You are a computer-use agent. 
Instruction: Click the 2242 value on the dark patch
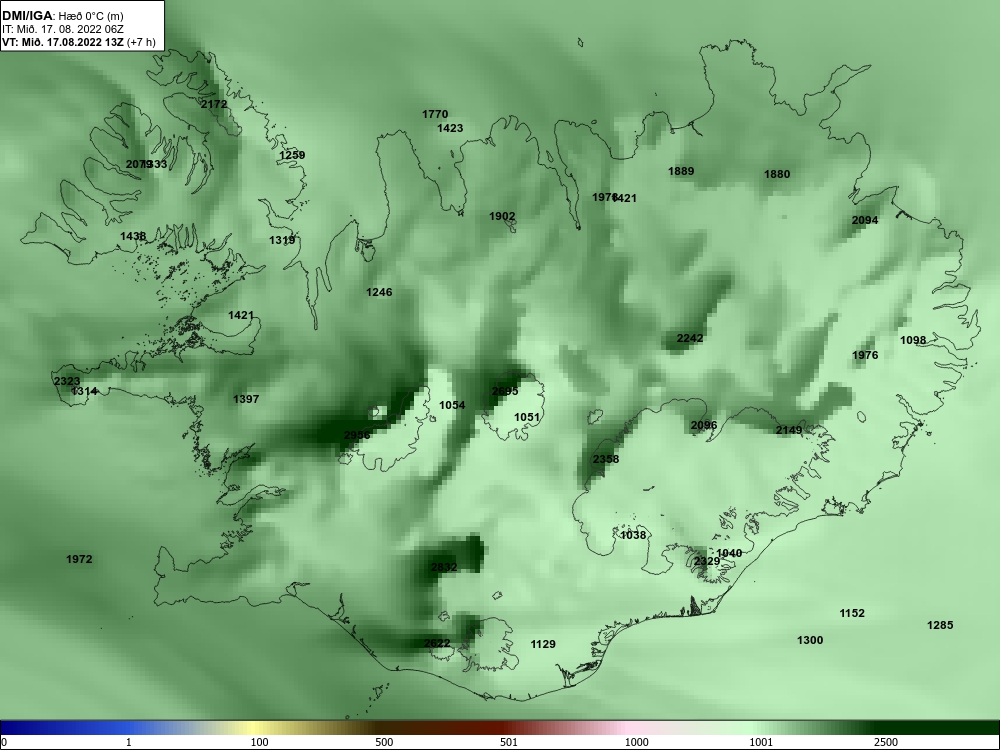coord(690,338)
